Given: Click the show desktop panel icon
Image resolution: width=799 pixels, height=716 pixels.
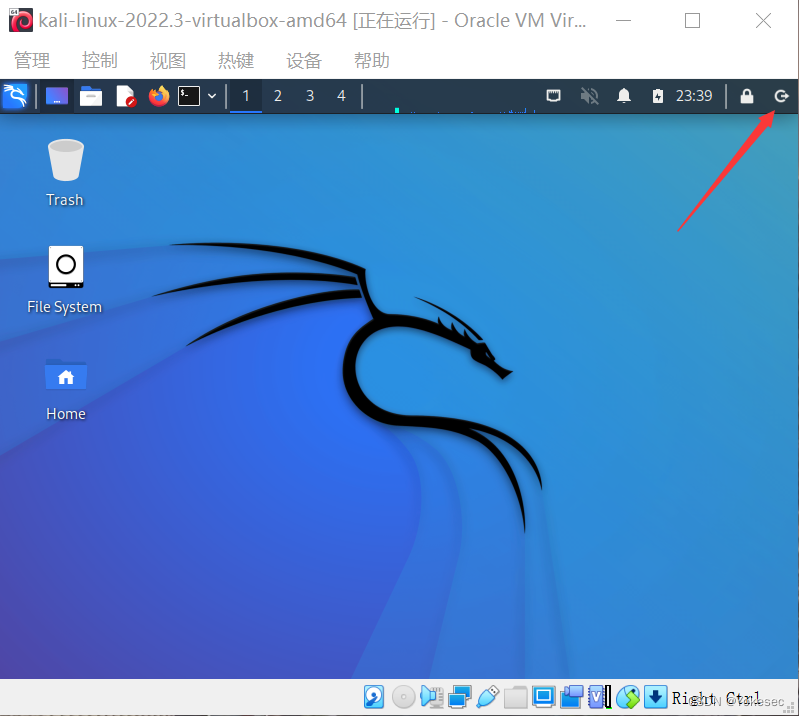Looking at the screenshot, I should coord(57,96).
